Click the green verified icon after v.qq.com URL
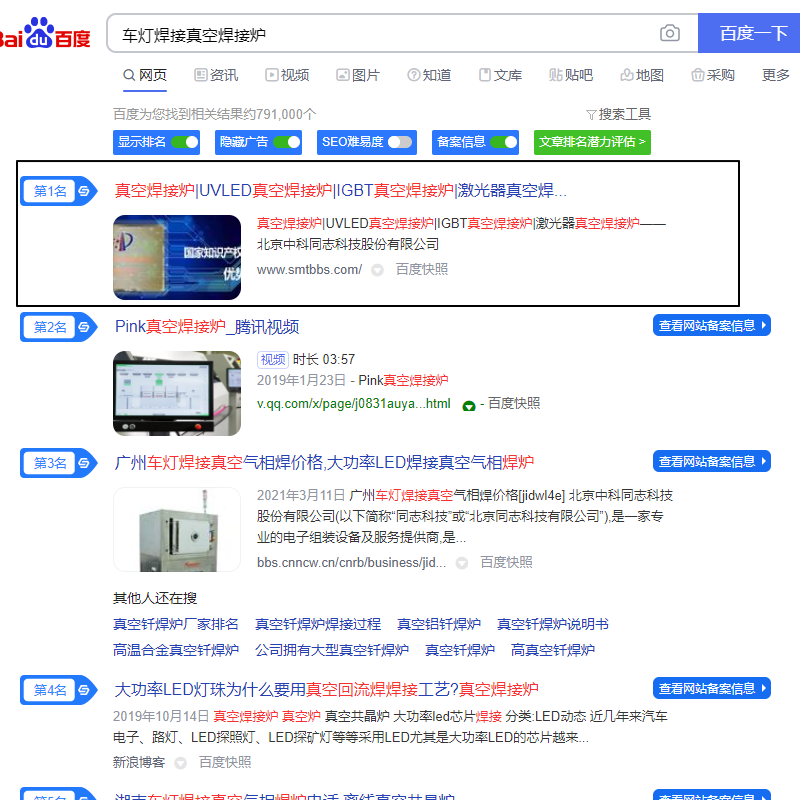Viewport: 800px width, 800px height. (468, 406)
